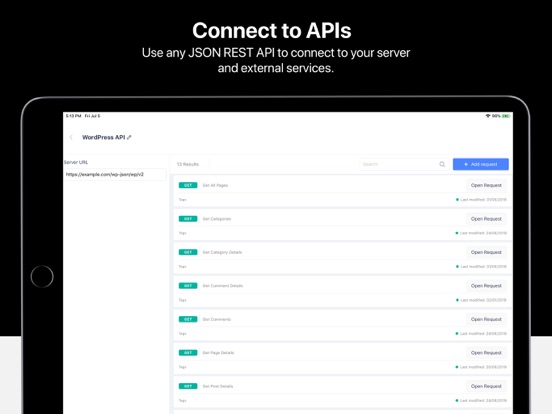Click the GET badge on Get Comments
The image size is (552, 414).
pos(188,319)
